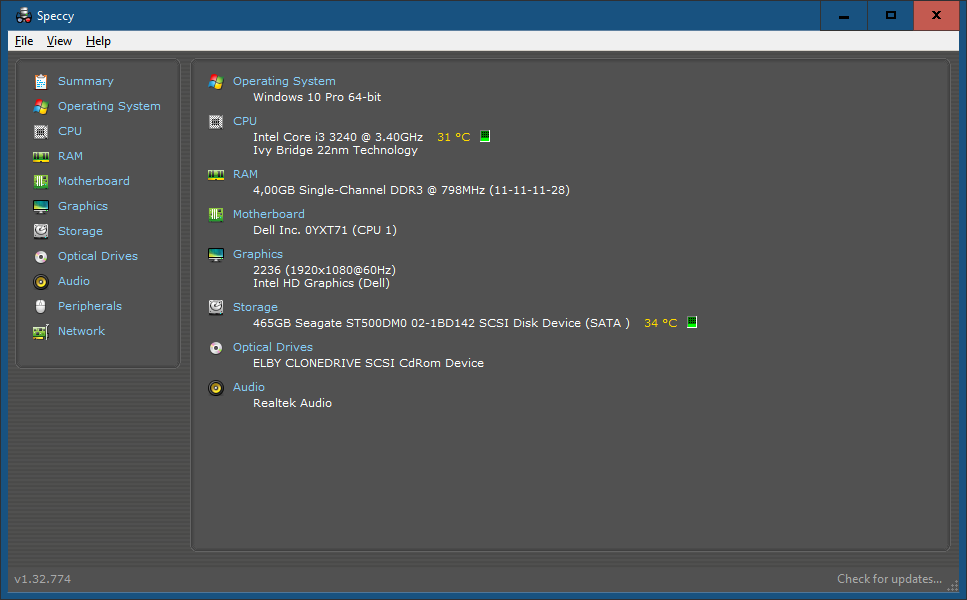Viewport: 967px width, 600px height.
Task: Click the CPU chip icon in the sidebar
Action: coord(41,131)
